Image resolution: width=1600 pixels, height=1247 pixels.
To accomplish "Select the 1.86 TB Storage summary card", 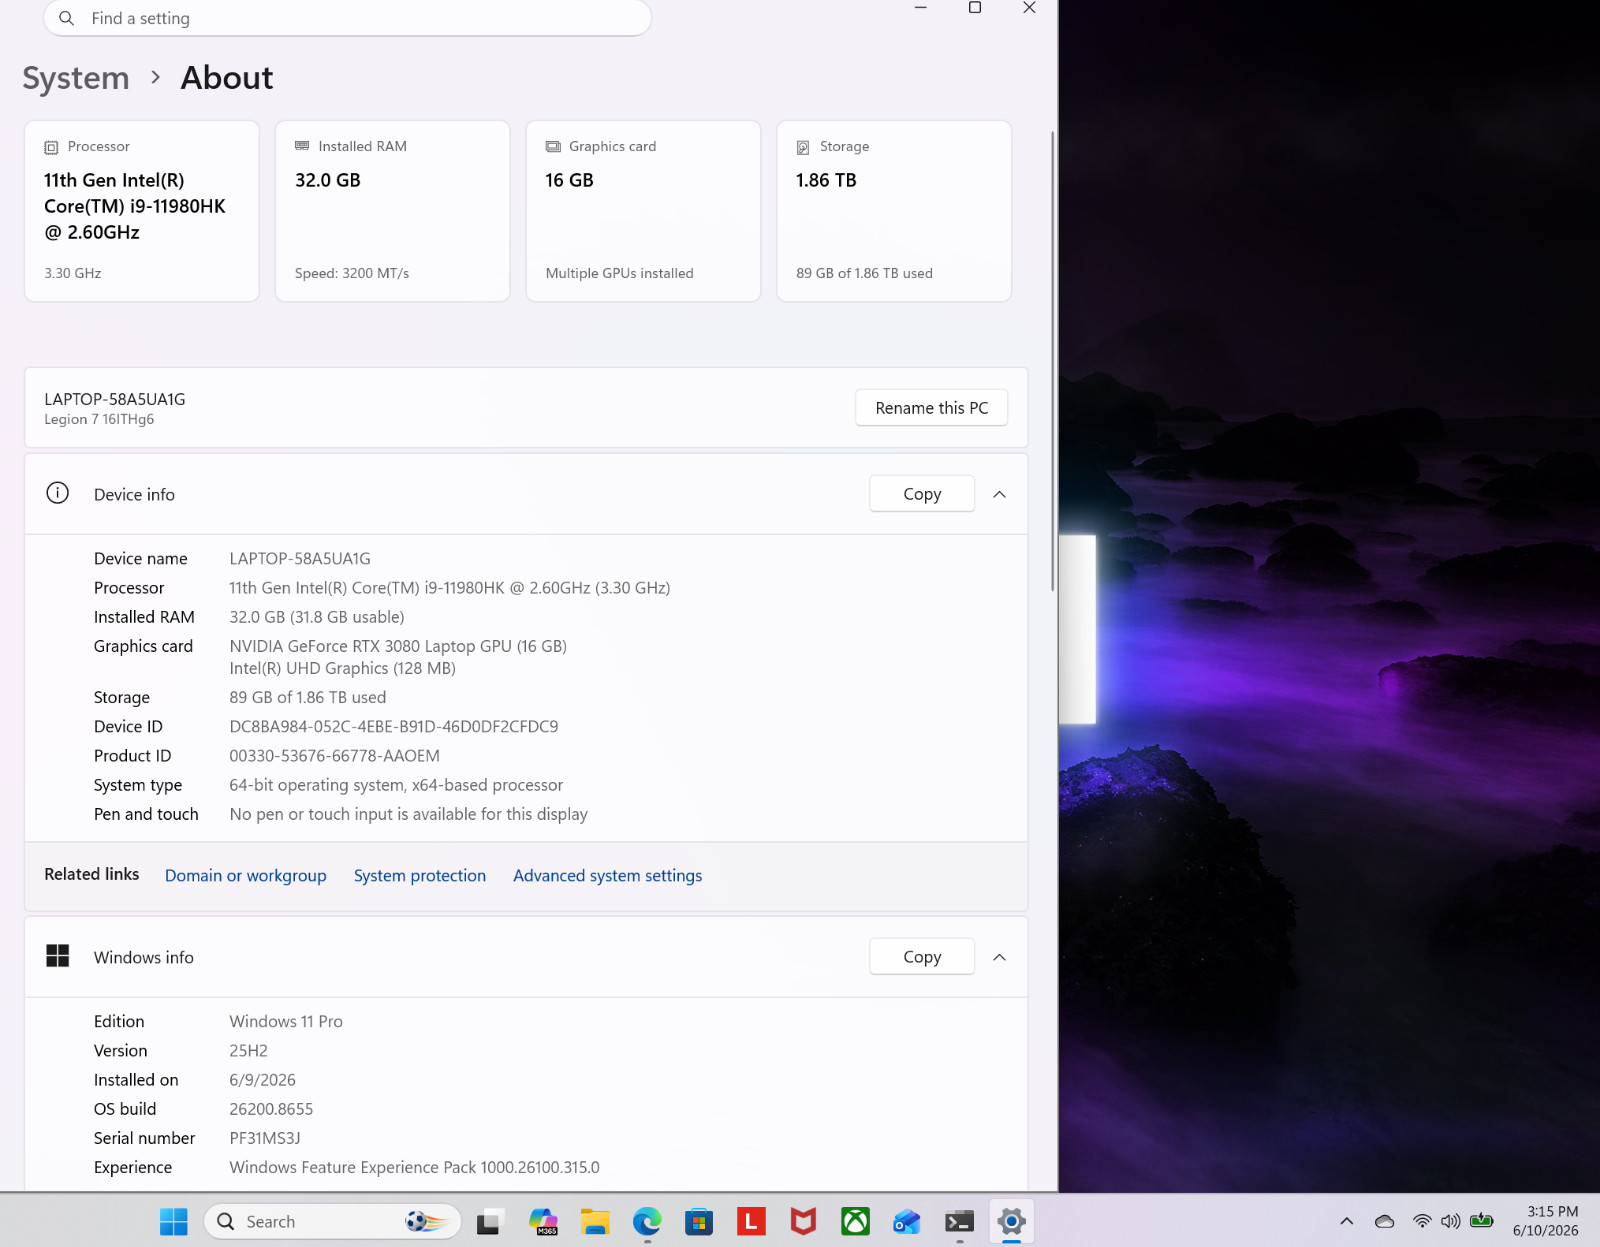I will [x=894, y=211].
